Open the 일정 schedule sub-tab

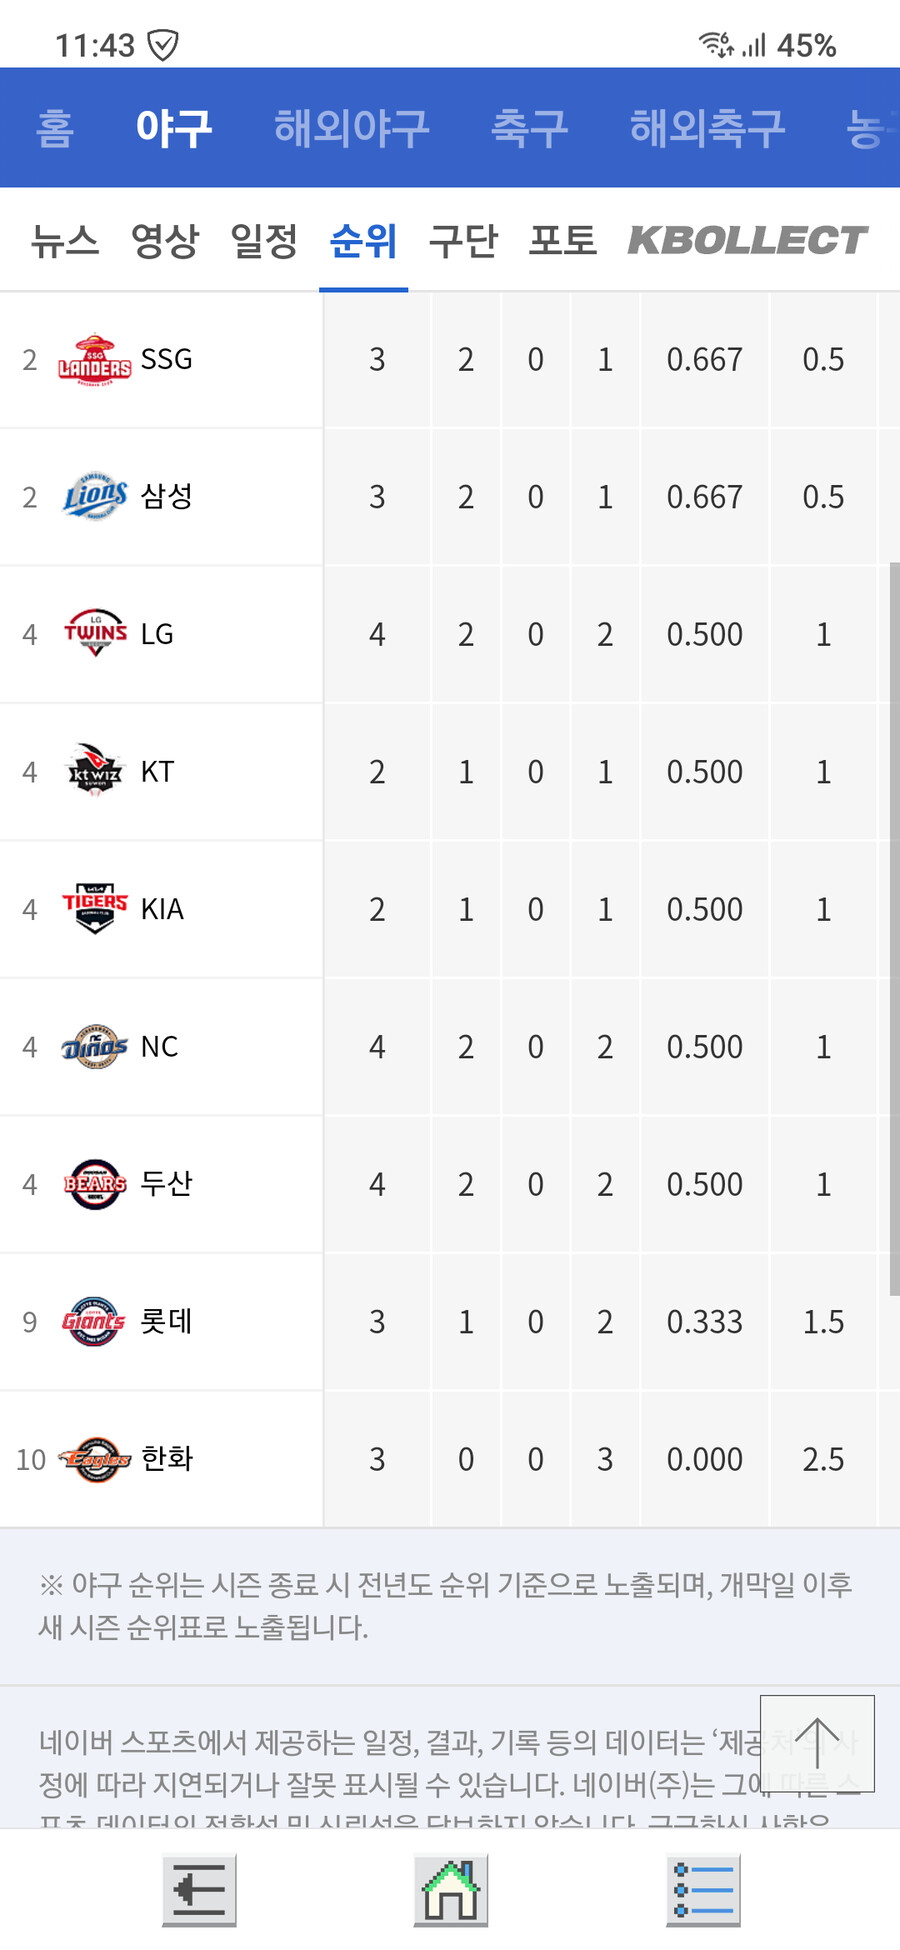click(x=264, y=241)
